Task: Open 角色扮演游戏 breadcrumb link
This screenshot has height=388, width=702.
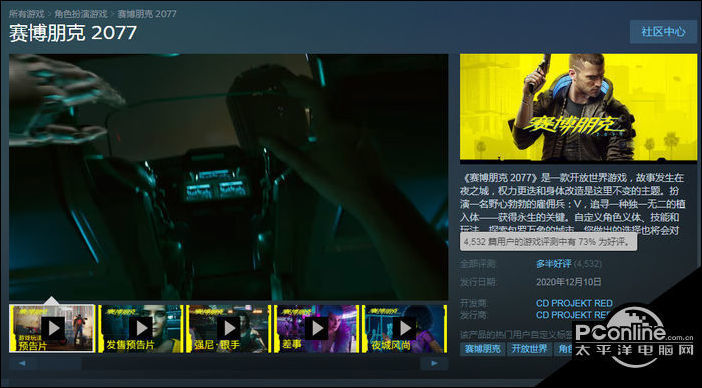Action: [x=81, y=14]
